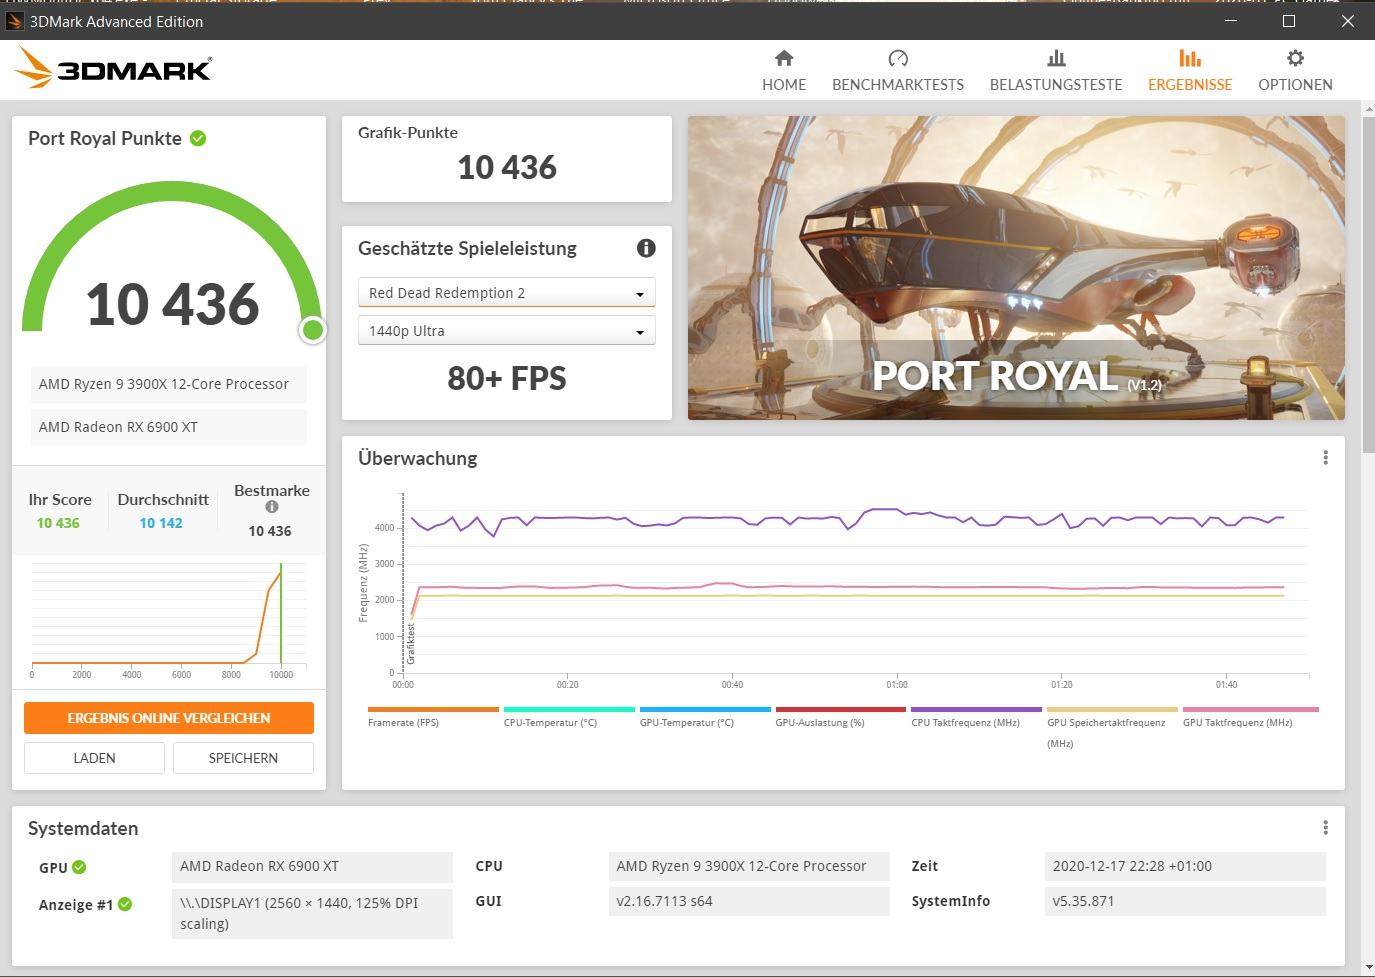Open the 1440p Ultra resolution dropdown
This screenshot has height=977, width=1375.
click(x=506, y=330)
